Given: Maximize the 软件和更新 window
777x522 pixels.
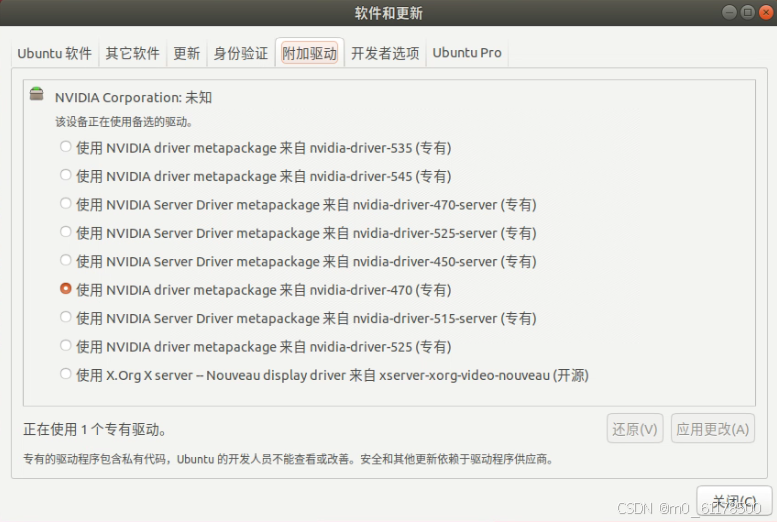Looking at the screenshot, I should tap(748, 12).
